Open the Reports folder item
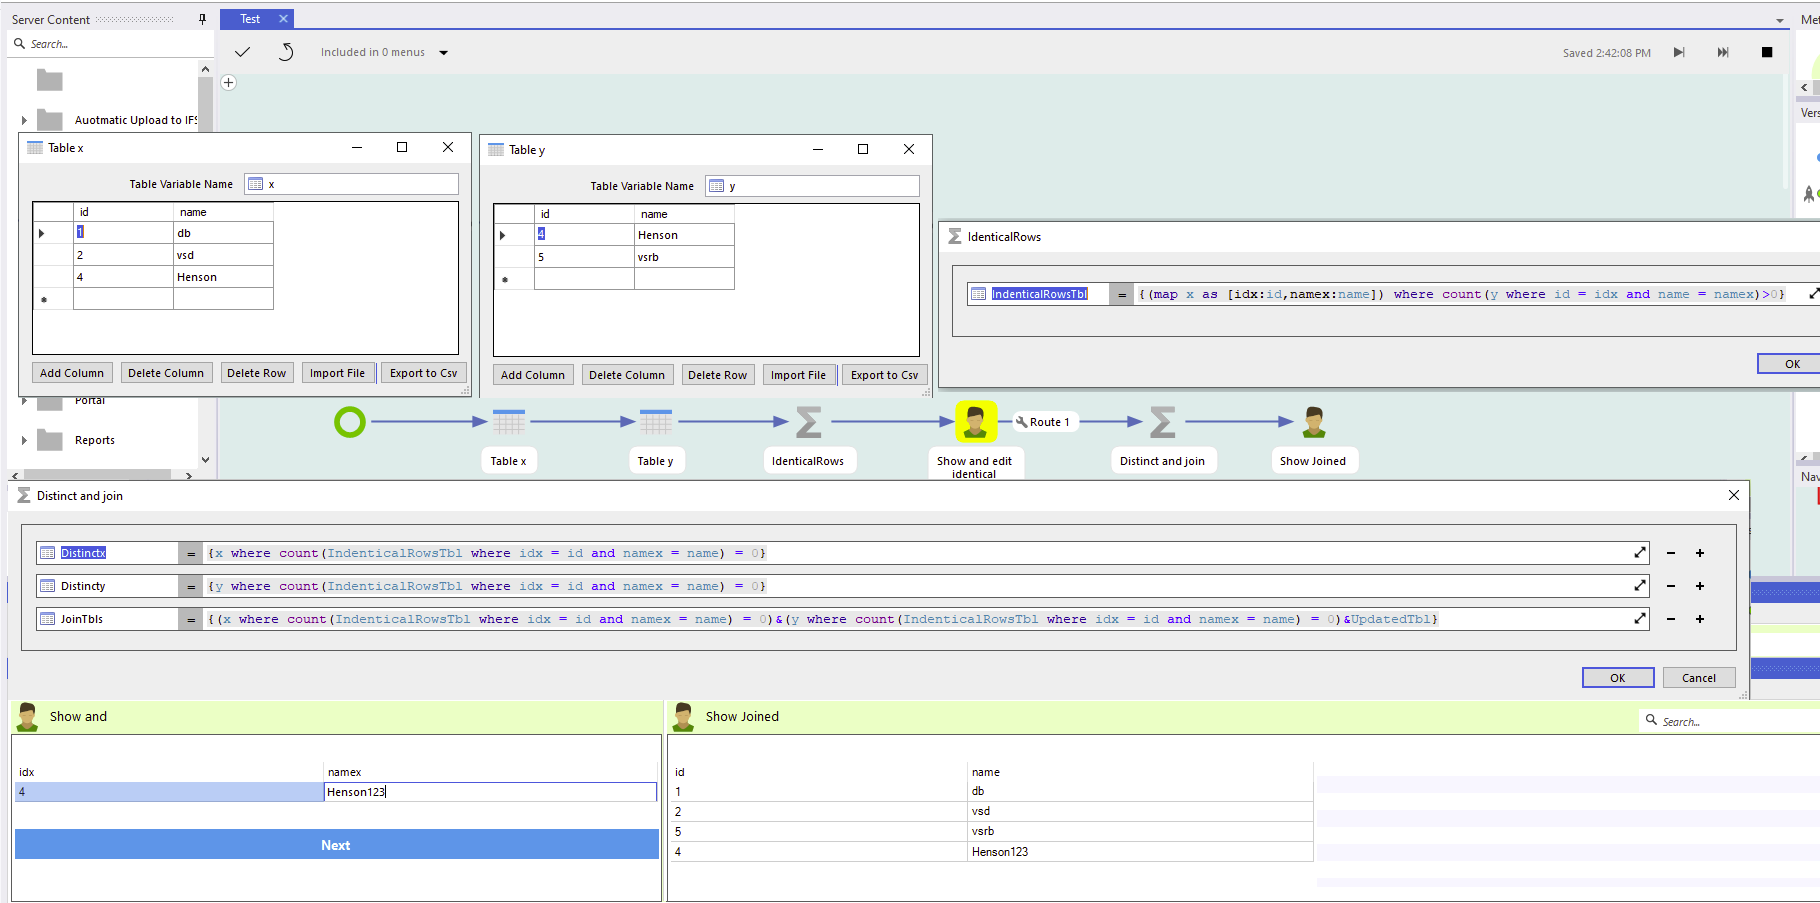Image resolution: width=1820 pixels, height=903 pixels. [94, 440]
